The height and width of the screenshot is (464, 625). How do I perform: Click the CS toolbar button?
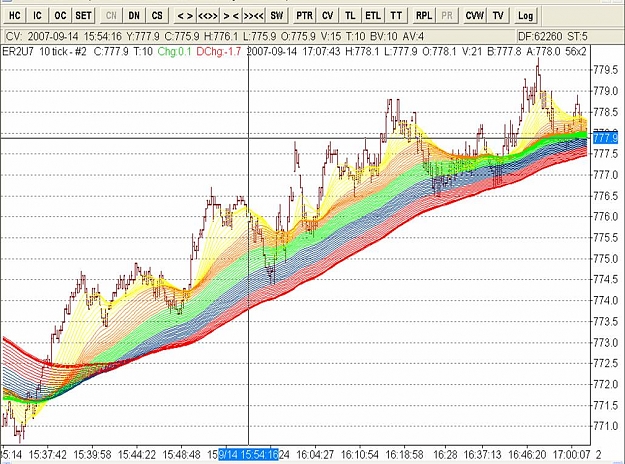coord(157,16)
